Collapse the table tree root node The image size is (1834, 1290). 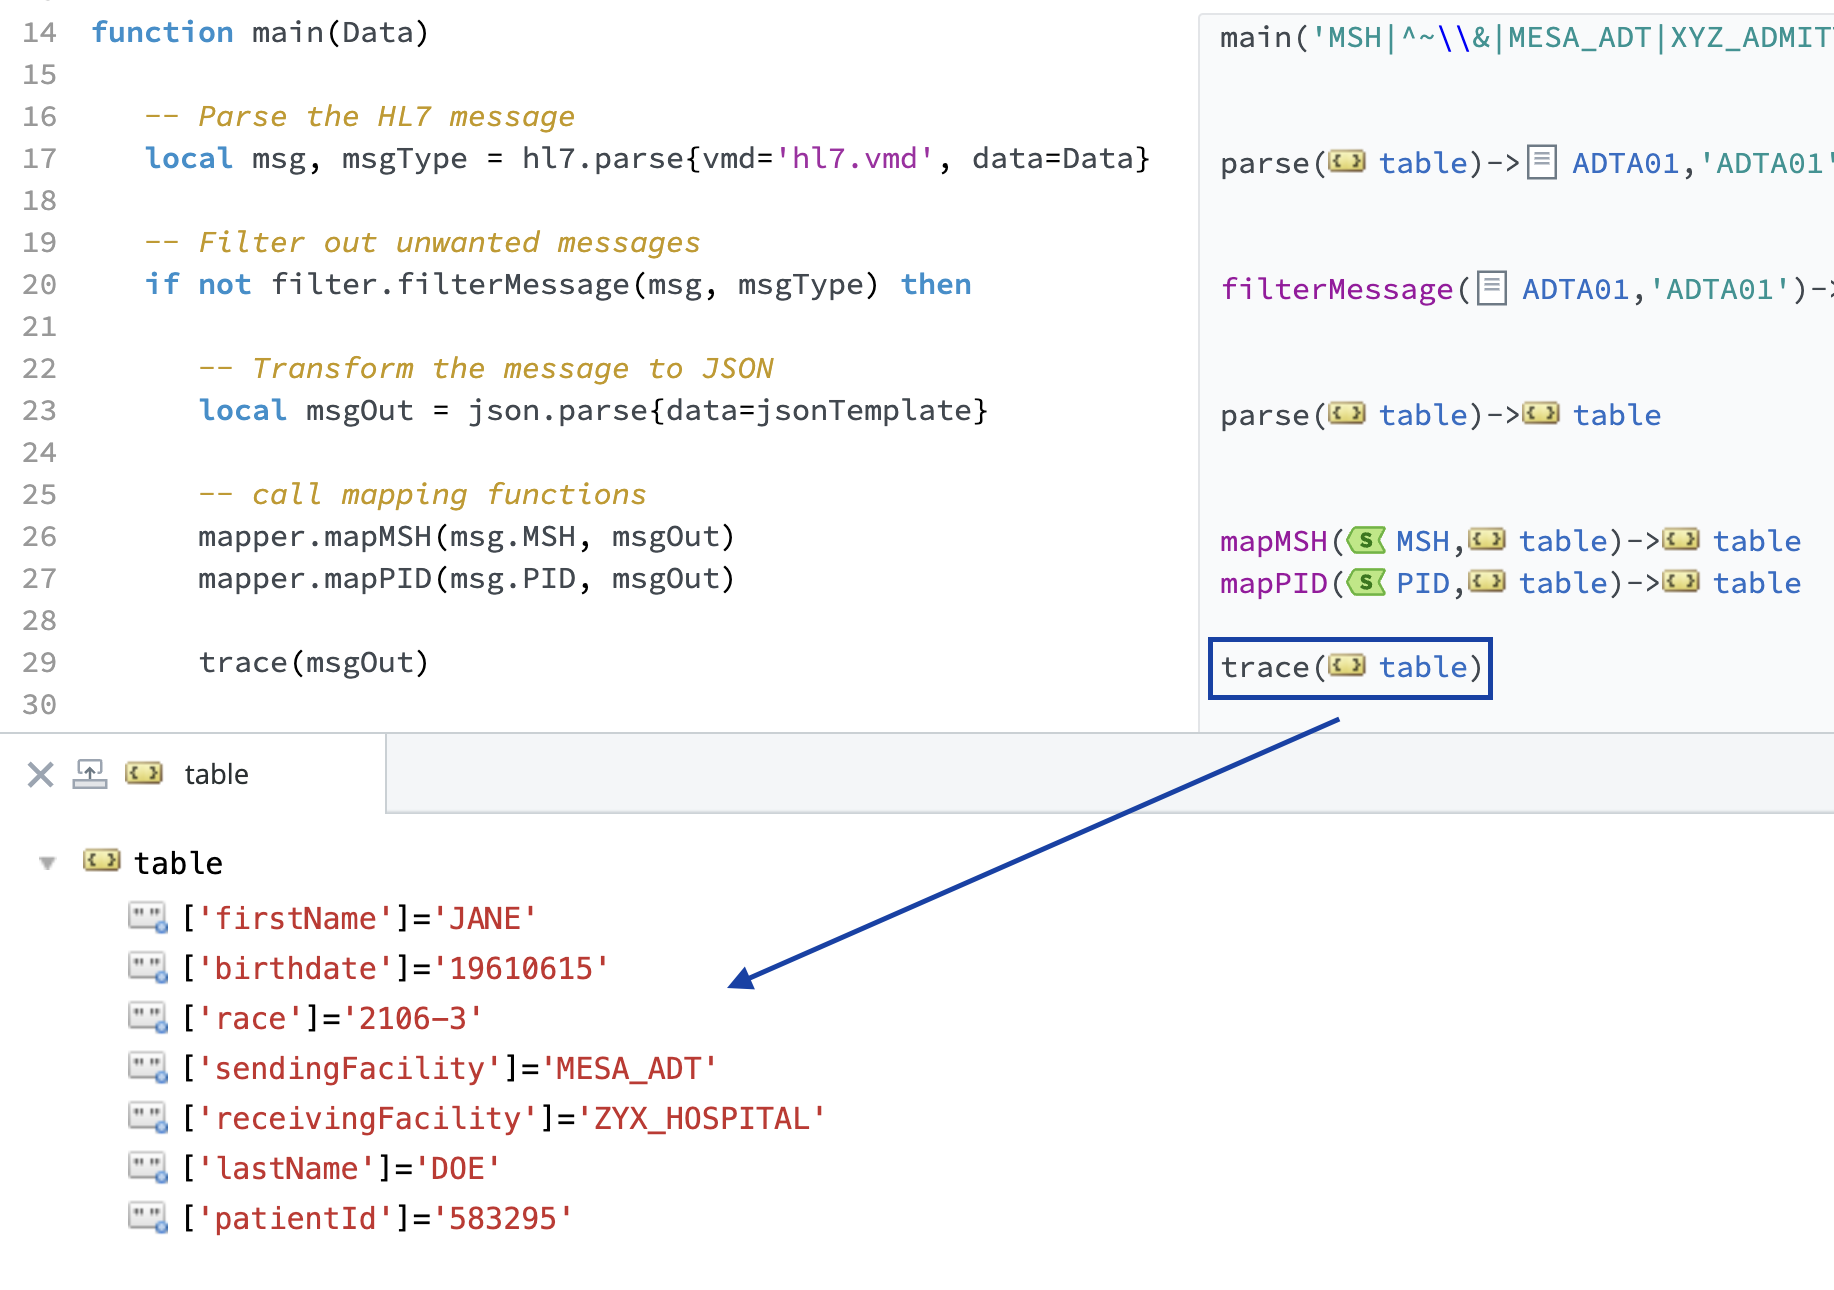pos(47,863)
